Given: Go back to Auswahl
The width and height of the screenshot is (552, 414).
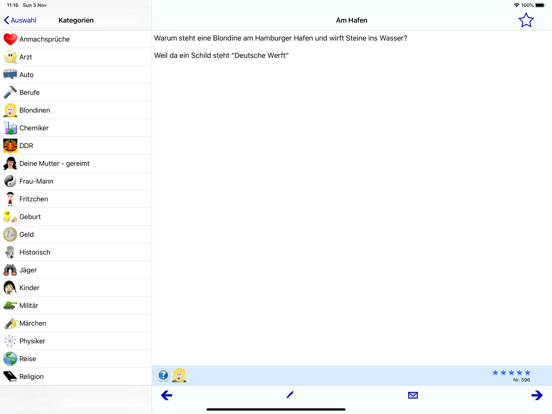Looking at the screenshot, I should [x=20, y=20].
